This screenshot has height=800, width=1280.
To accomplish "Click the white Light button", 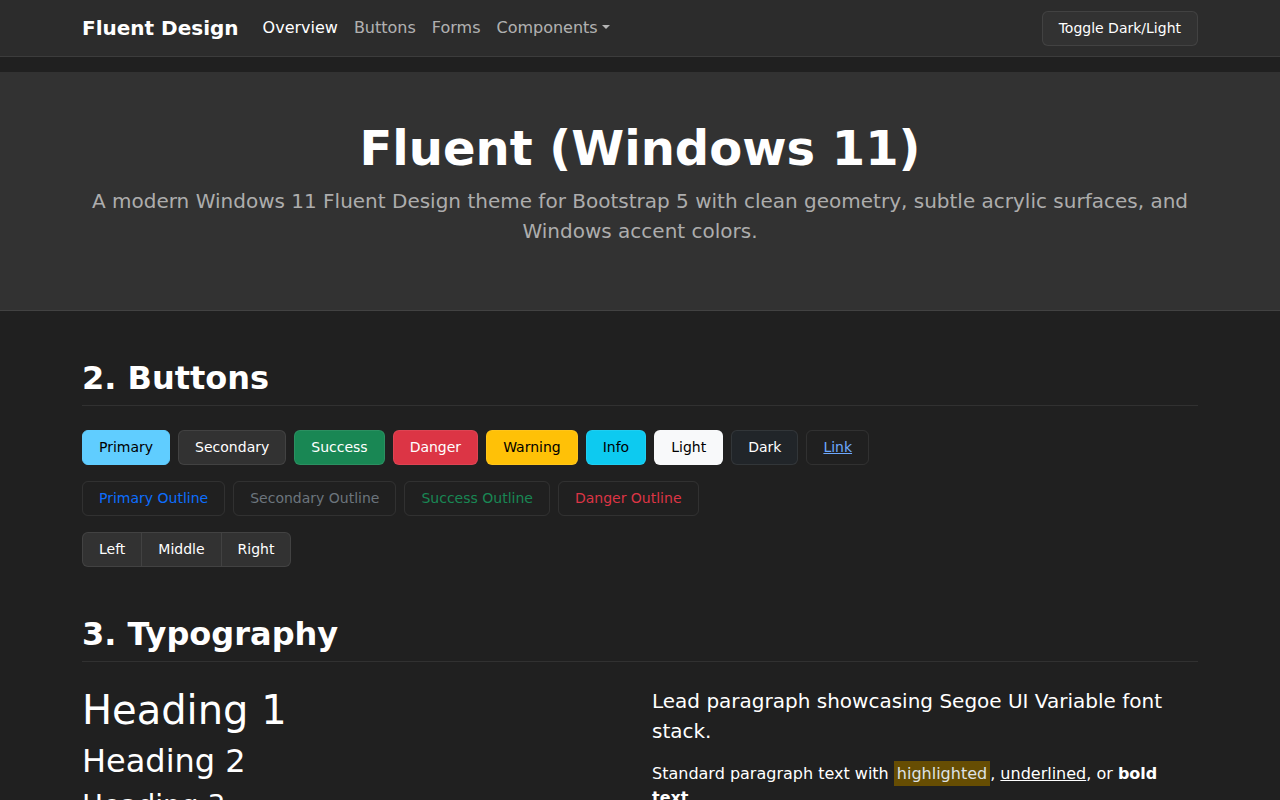I will 688,447.
